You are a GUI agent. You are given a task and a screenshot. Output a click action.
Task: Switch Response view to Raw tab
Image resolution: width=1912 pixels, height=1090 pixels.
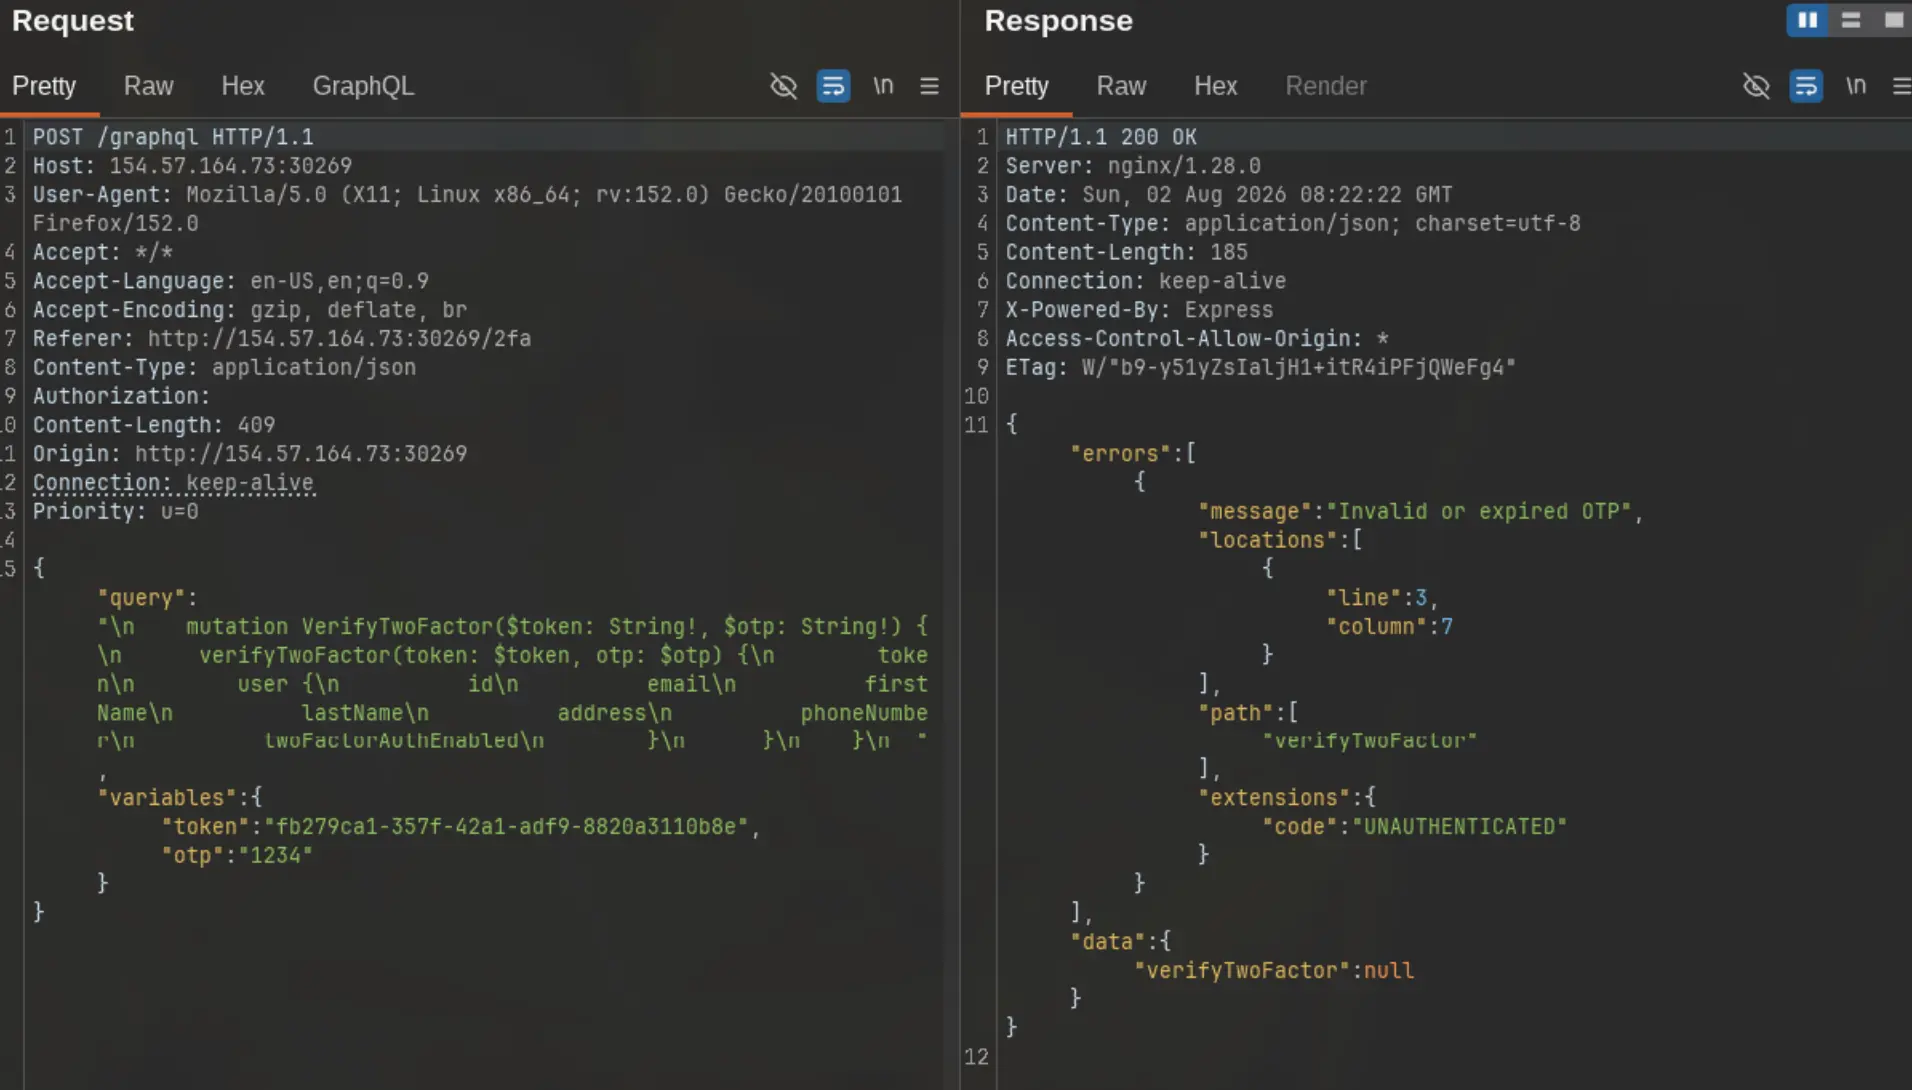point(1121,86)
